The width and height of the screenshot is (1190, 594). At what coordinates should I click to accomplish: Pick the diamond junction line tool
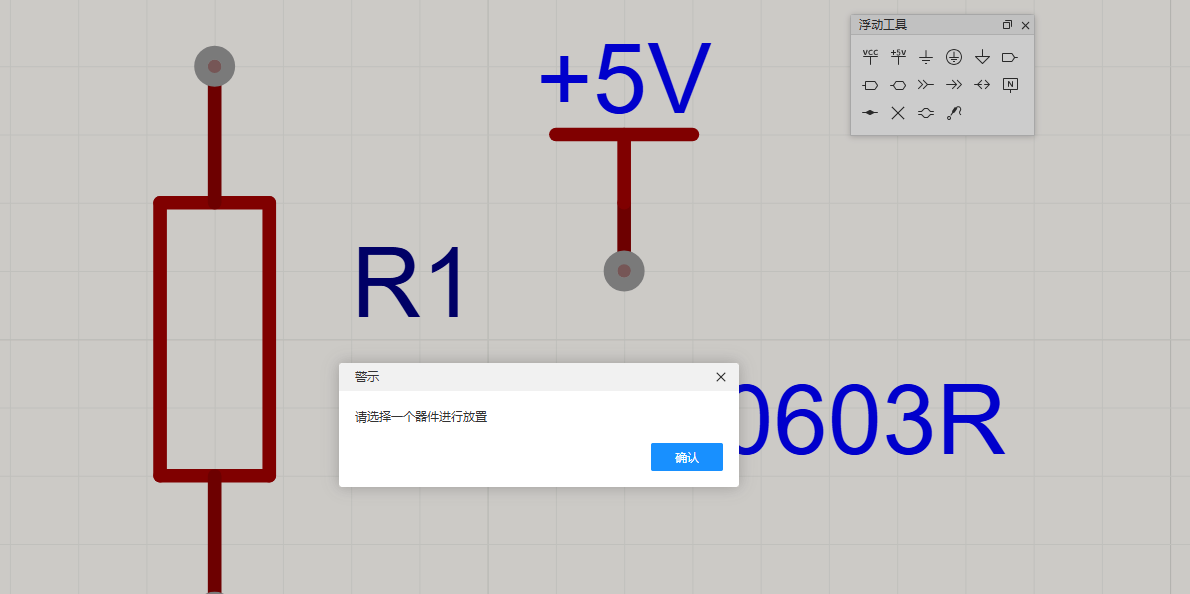pos(870,113)
